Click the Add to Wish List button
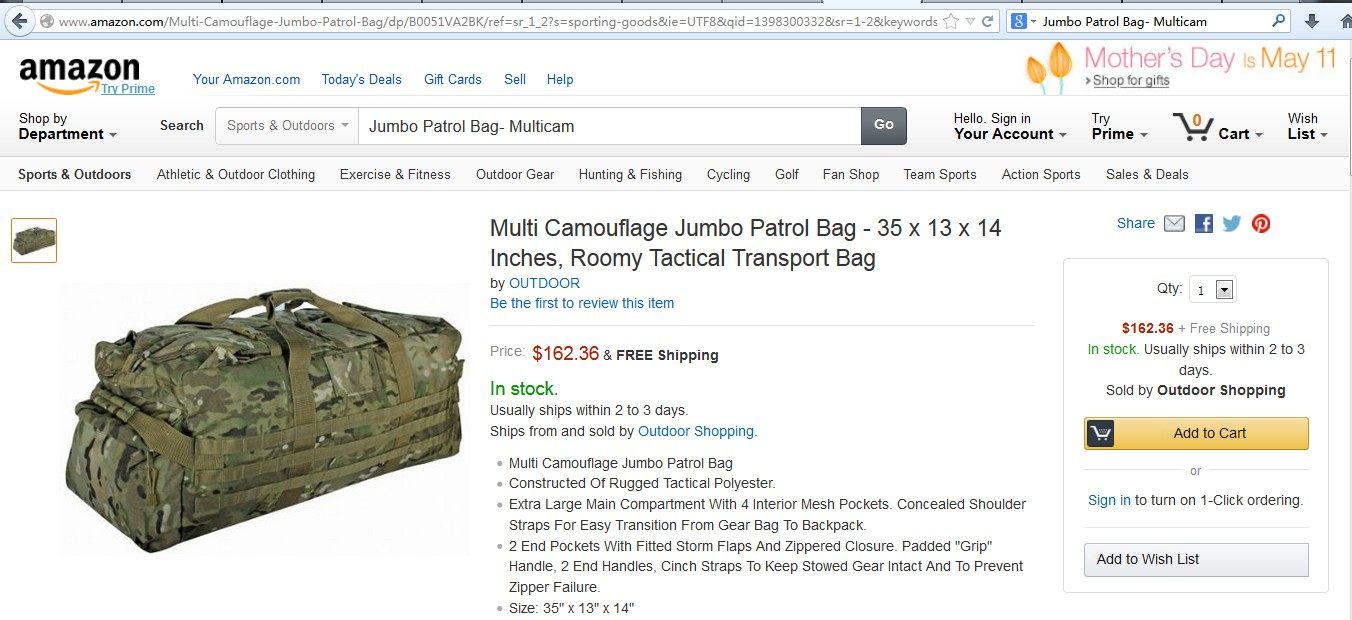Image resolution: width=1352 pixels, height=620 pixels. (1196, 560)
